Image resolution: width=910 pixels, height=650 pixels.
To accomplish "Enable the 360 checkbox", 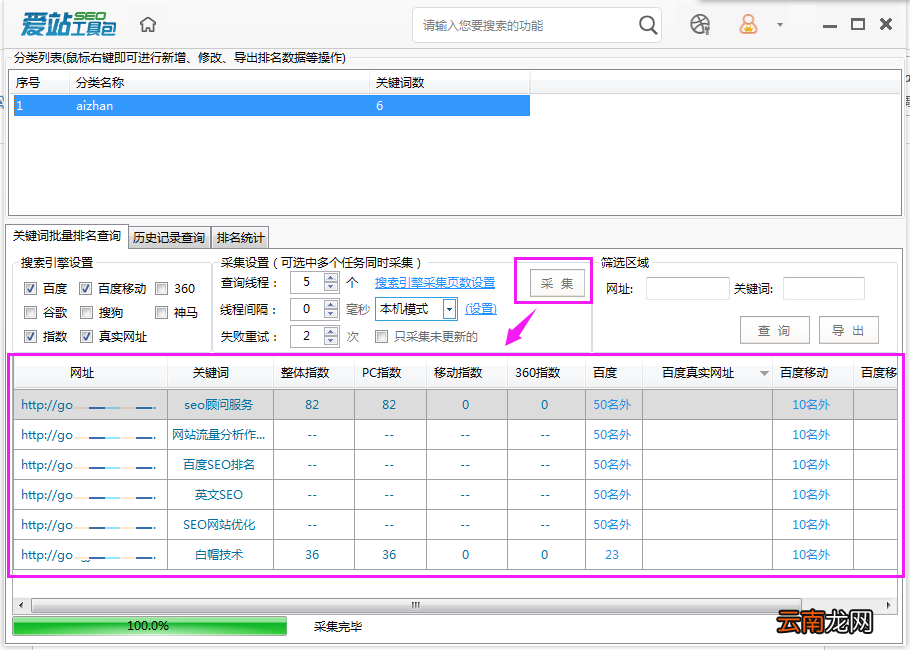I will point(162,288).
